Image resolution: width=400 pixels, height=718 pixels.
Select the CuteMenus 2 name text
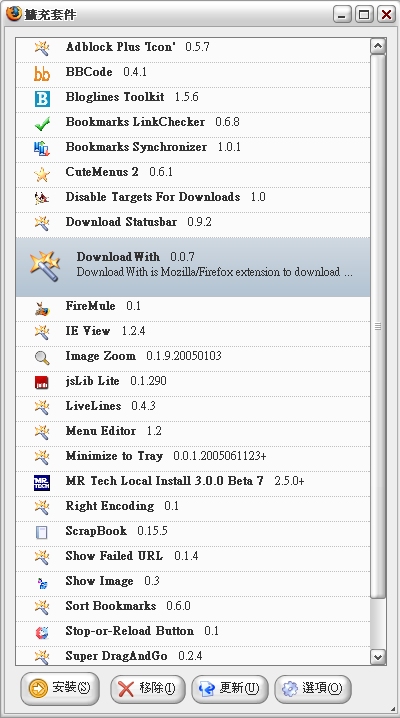point(102,172)
